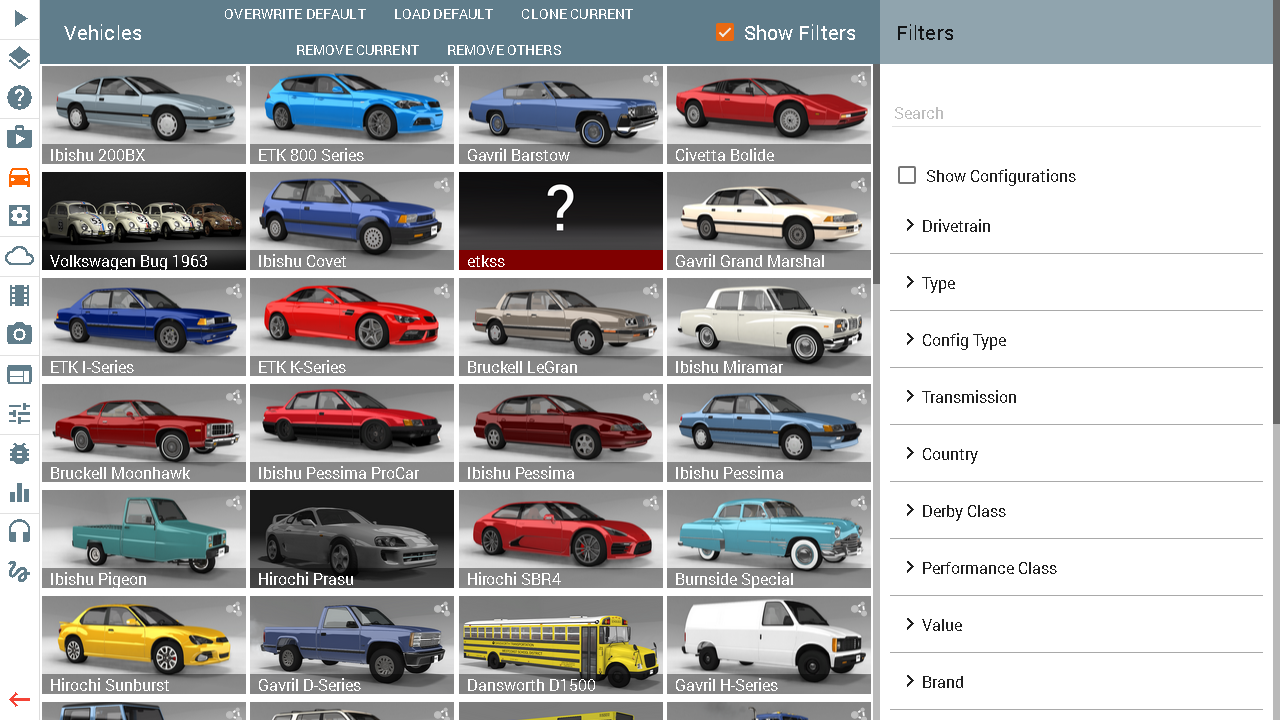
Task: Expand the Country filter
Action: (x=1076, y=454)
